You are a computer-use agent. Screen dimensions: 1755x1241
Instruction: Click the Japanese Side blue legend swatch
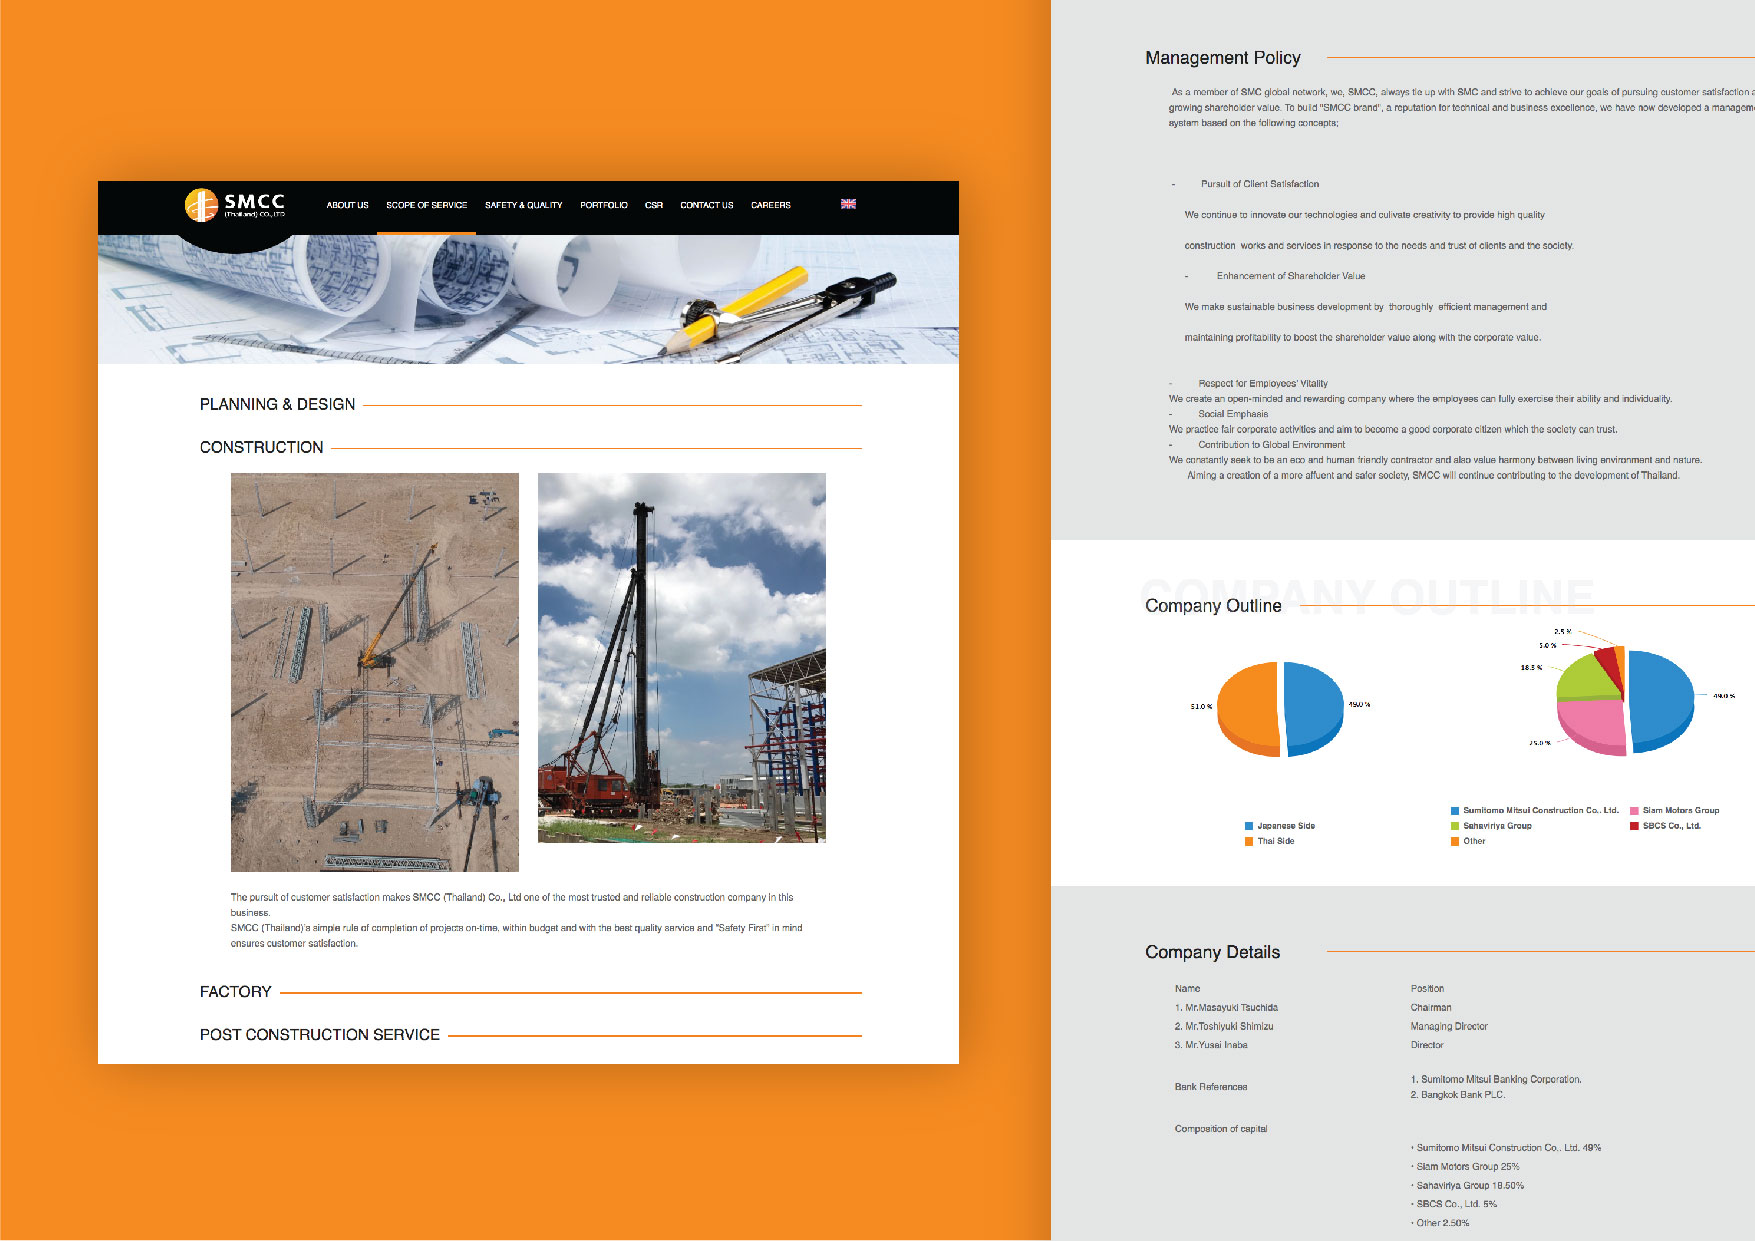coord(1249,826)
